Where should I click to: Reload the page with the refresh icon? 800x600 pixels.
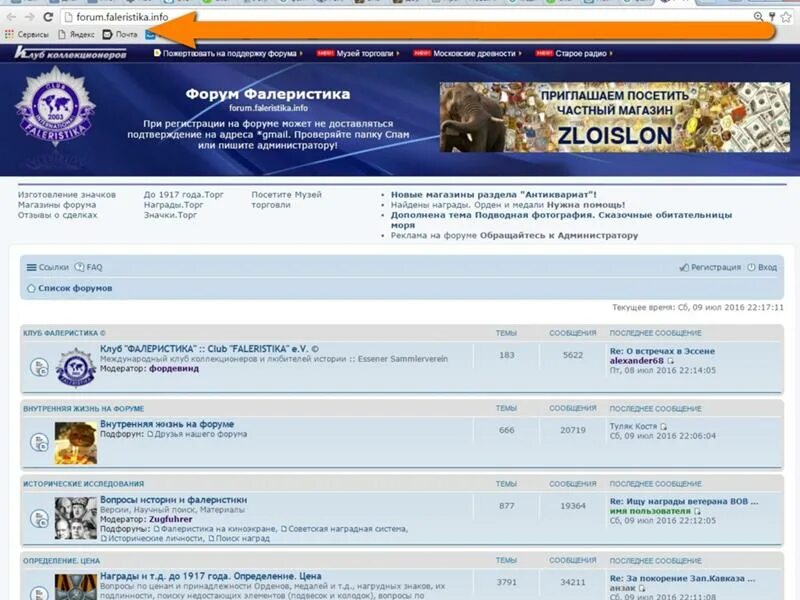[x=48, y=17]
